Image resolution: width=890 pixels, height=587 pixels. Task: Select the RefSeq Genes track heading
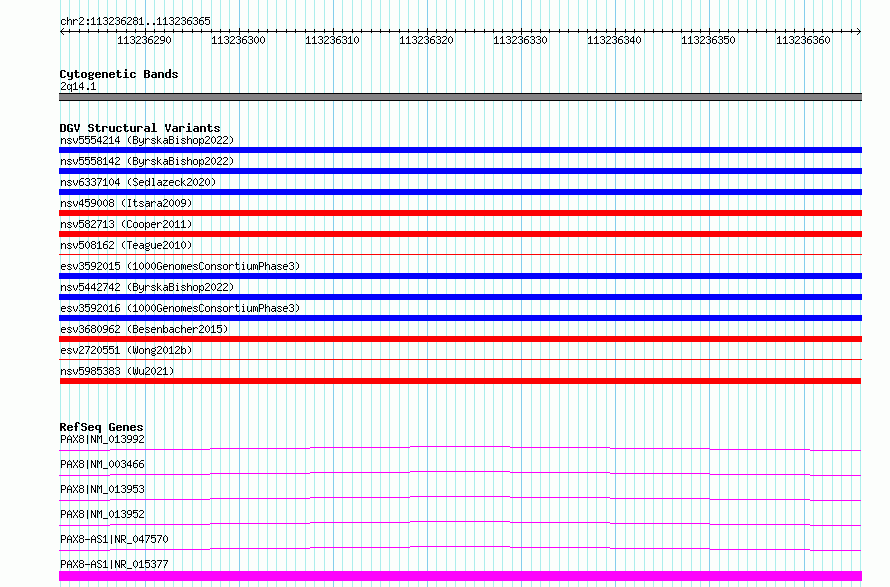[101, 427]
